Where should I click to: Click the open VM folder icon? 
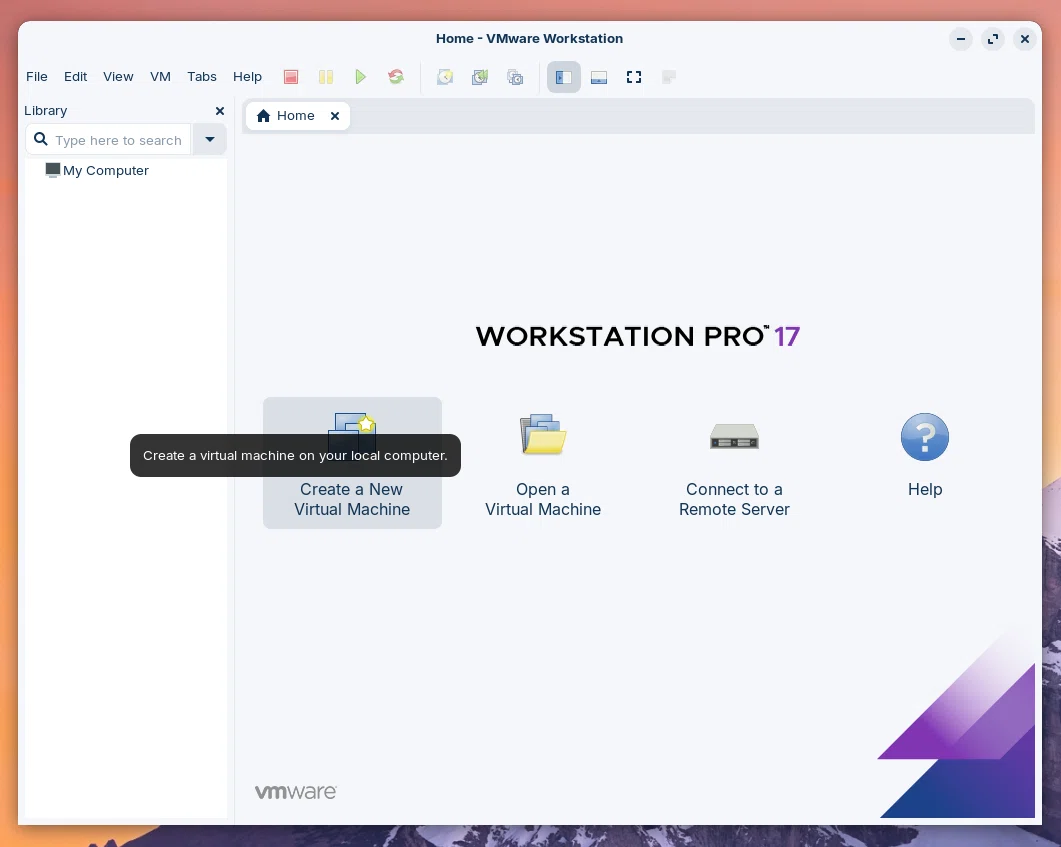click(543, 434)
